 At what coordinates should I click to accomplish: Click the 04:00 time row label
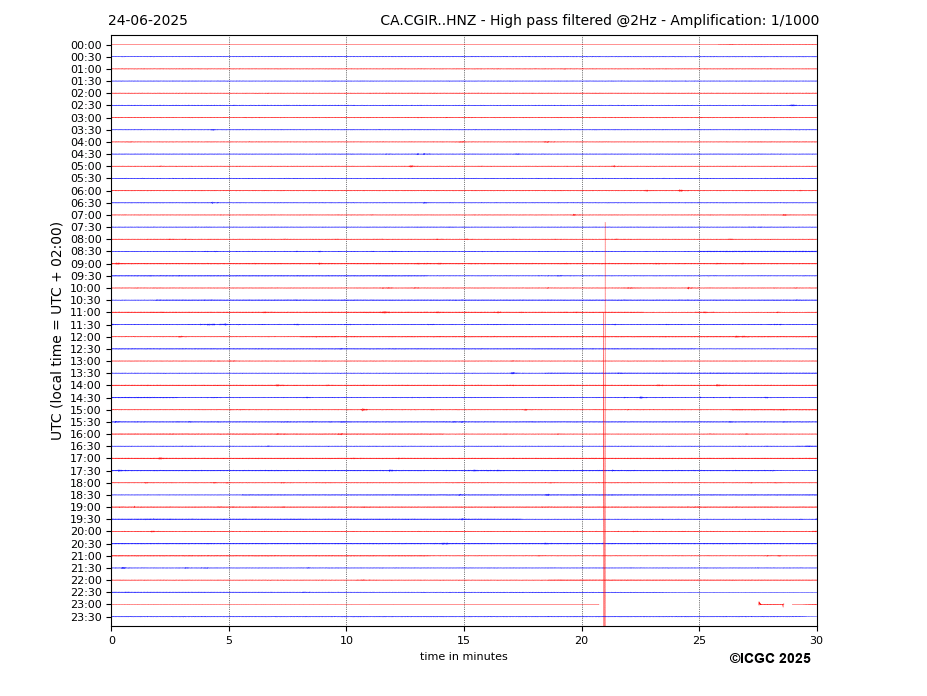[x=86, y=143]
